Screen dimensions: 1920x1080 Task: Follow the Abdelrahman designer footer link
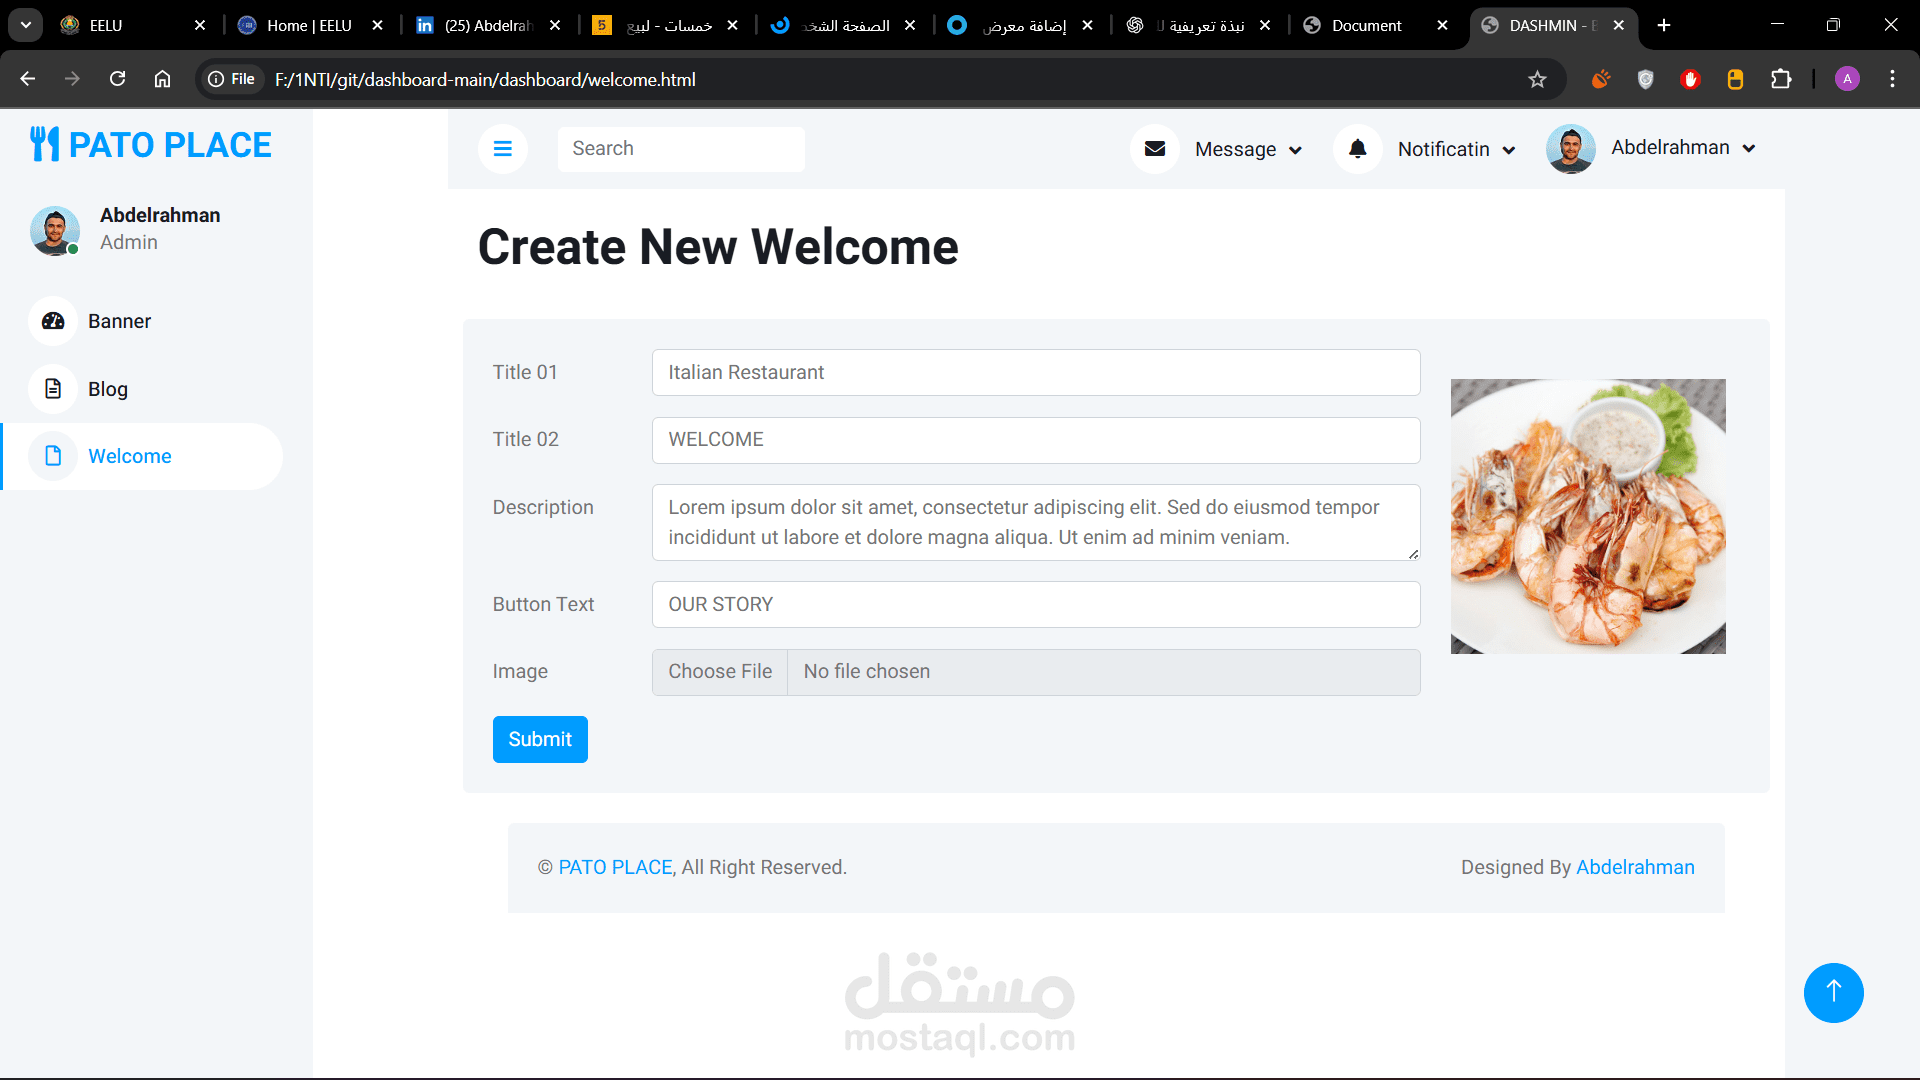1635,867
